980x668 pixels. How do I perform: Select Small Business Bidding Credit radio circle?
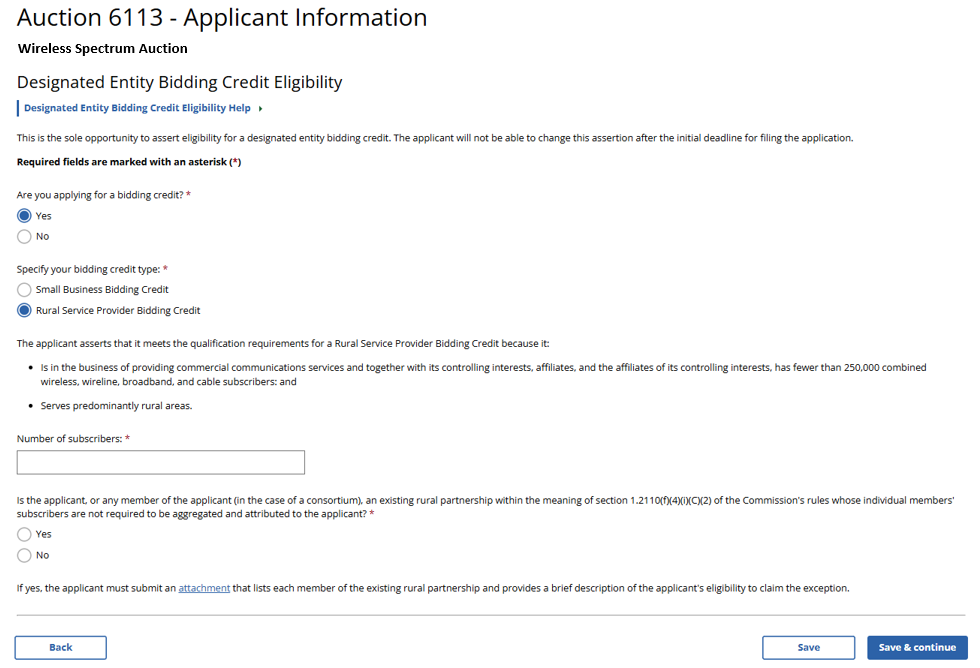[24, 289]
